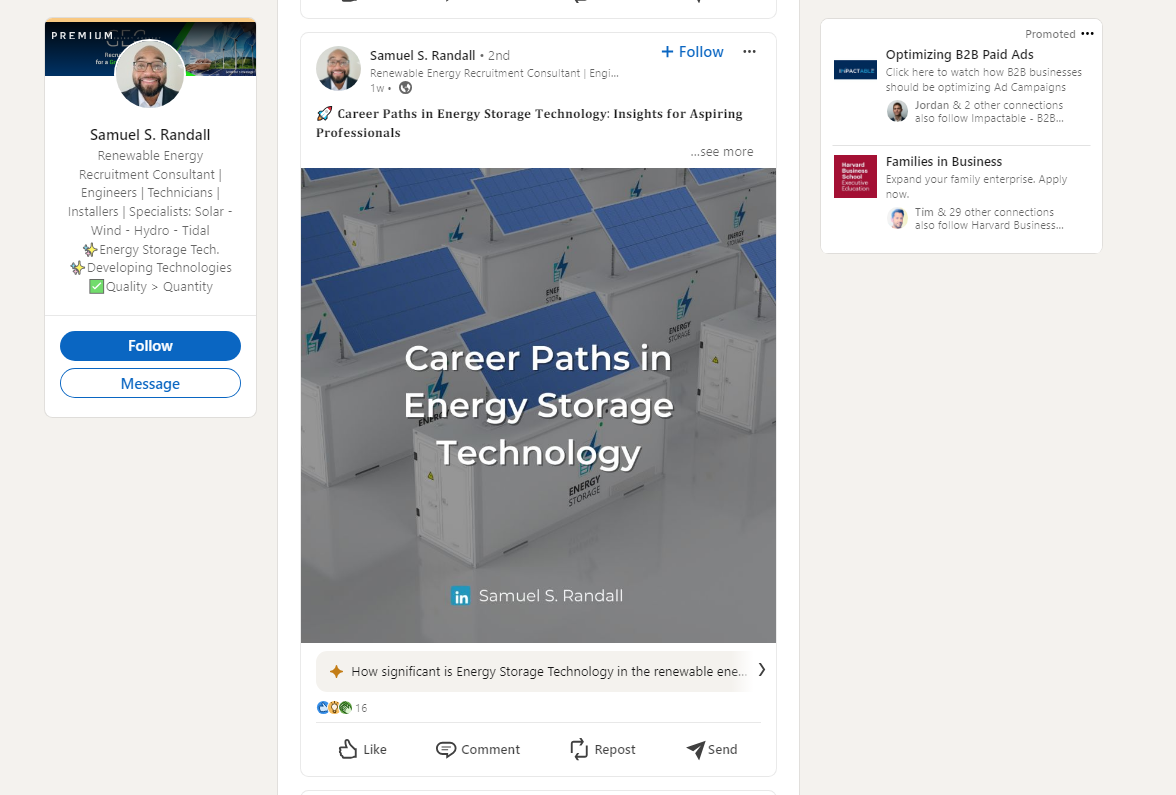
Task: Click the Like thumbs-up icon
Action: pyautogui.click(x=348, y=749)
